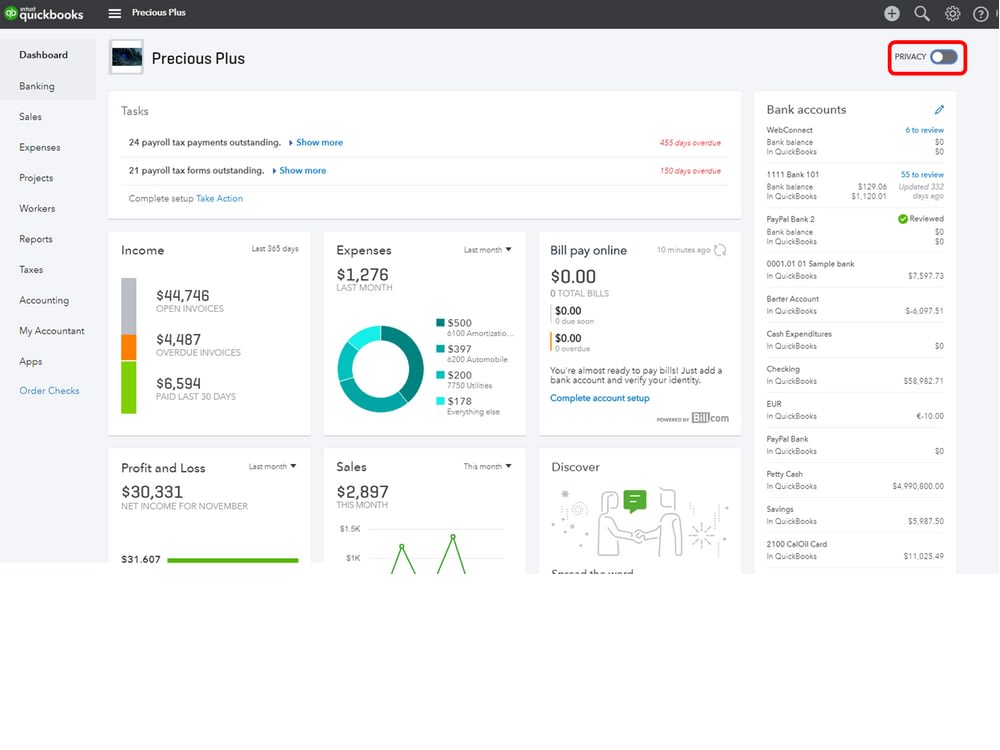Click the Precious Plus company logo thumbnail
This screenshot has height=750, width=1000.
tap(126, 57)
